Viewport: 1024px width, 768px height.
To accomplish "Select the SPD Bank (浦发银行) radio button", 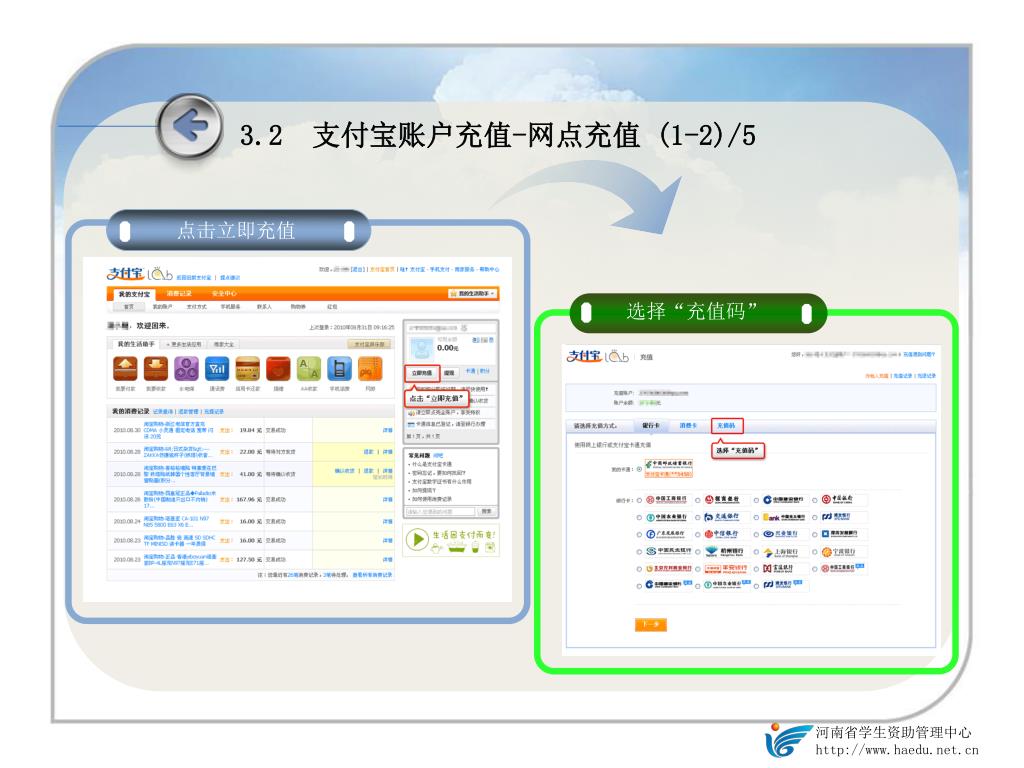I will coord(815,518).
